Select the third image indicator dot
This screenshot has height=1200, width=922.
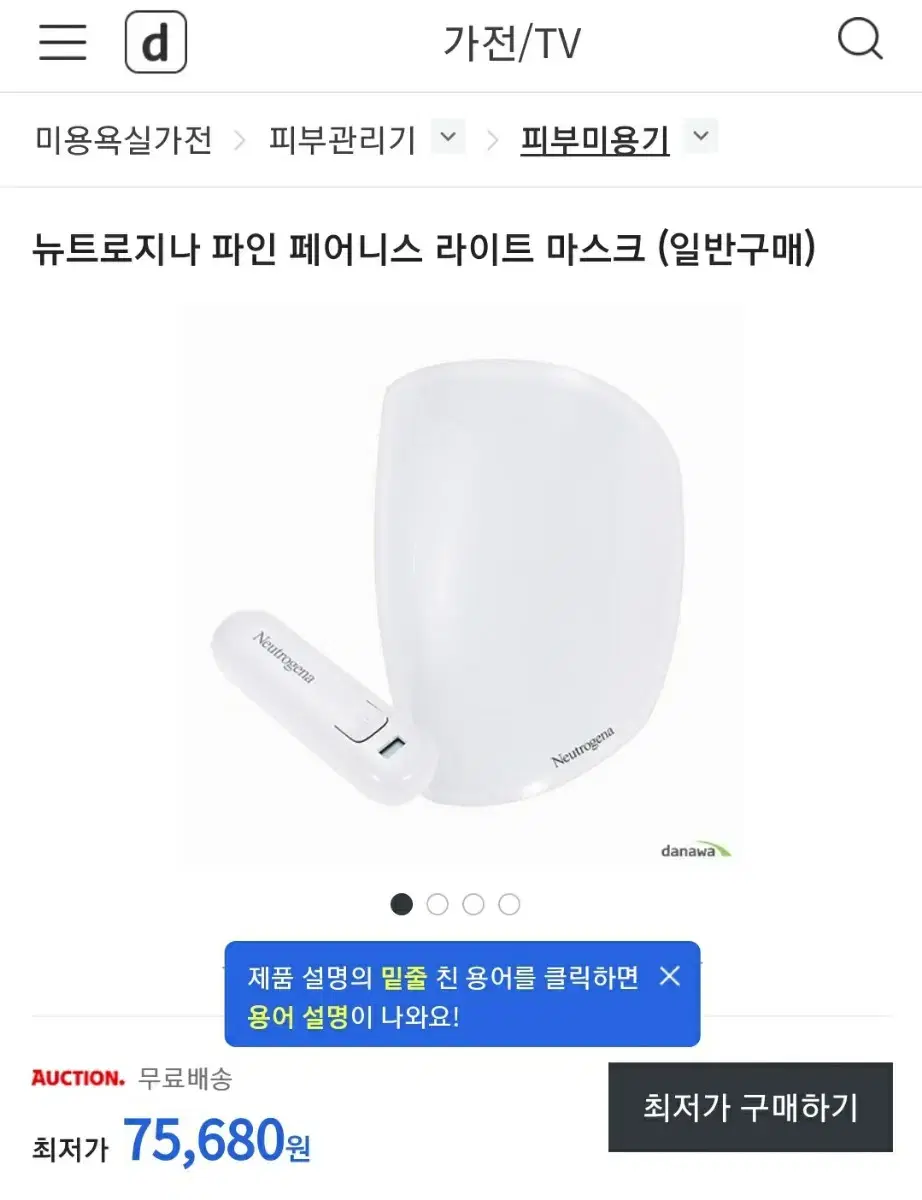[473, 904]
